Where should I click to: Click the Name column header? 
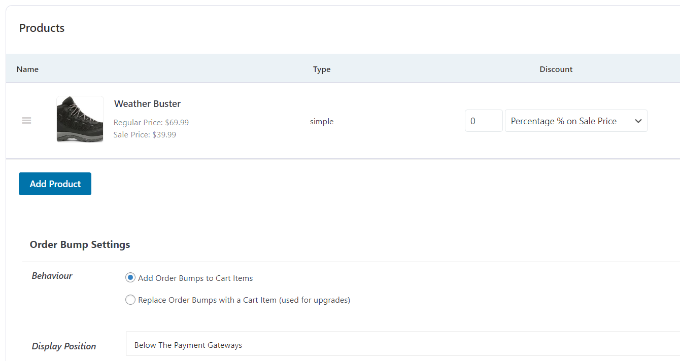(27, 69)
